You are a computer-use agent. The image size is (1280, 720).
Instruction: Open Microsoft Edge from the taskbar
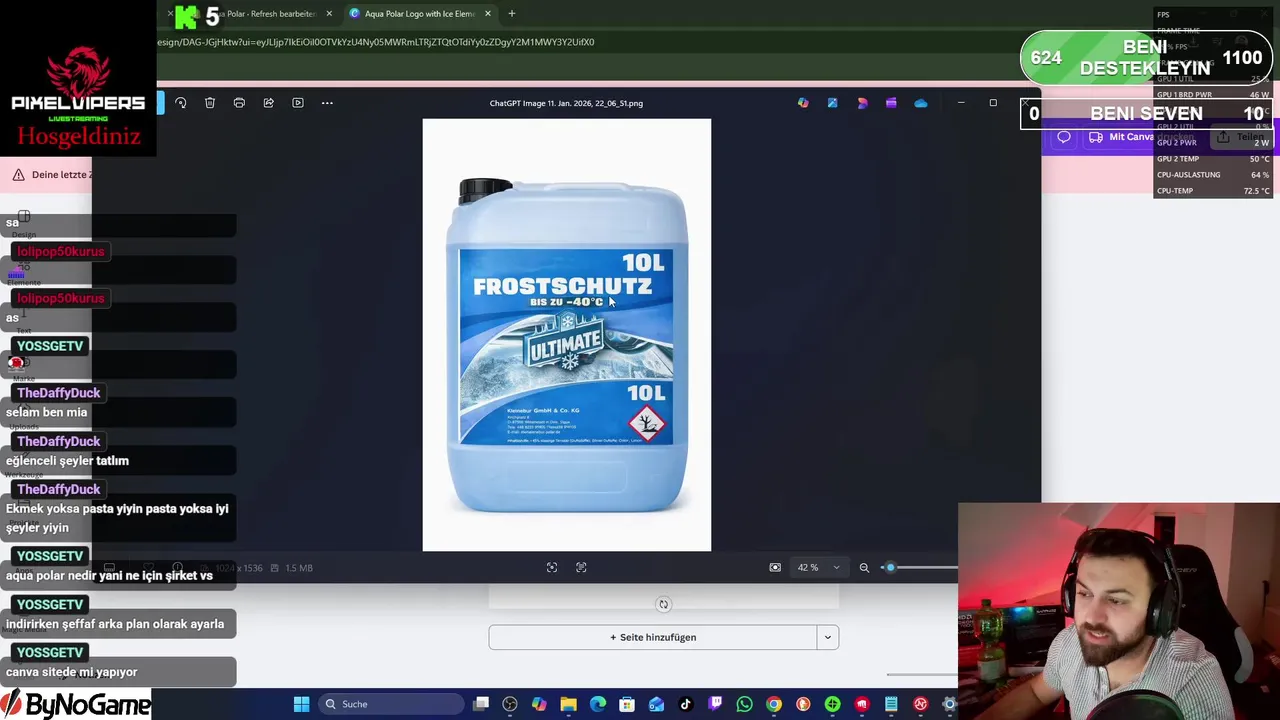[x=598, y=704]
